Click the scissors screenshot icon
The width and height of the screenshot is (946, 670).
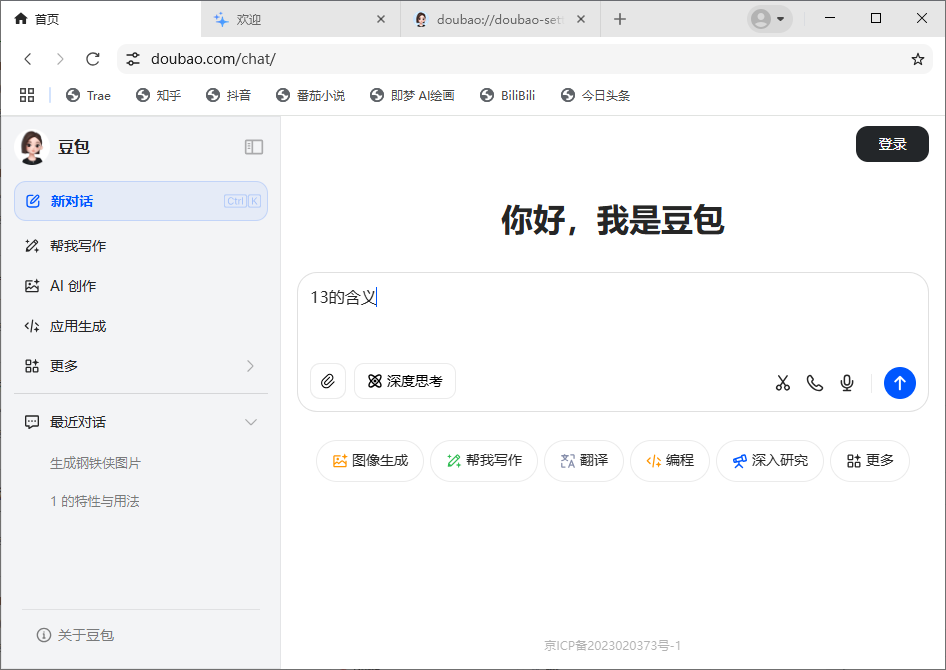(x=783, y=383)
